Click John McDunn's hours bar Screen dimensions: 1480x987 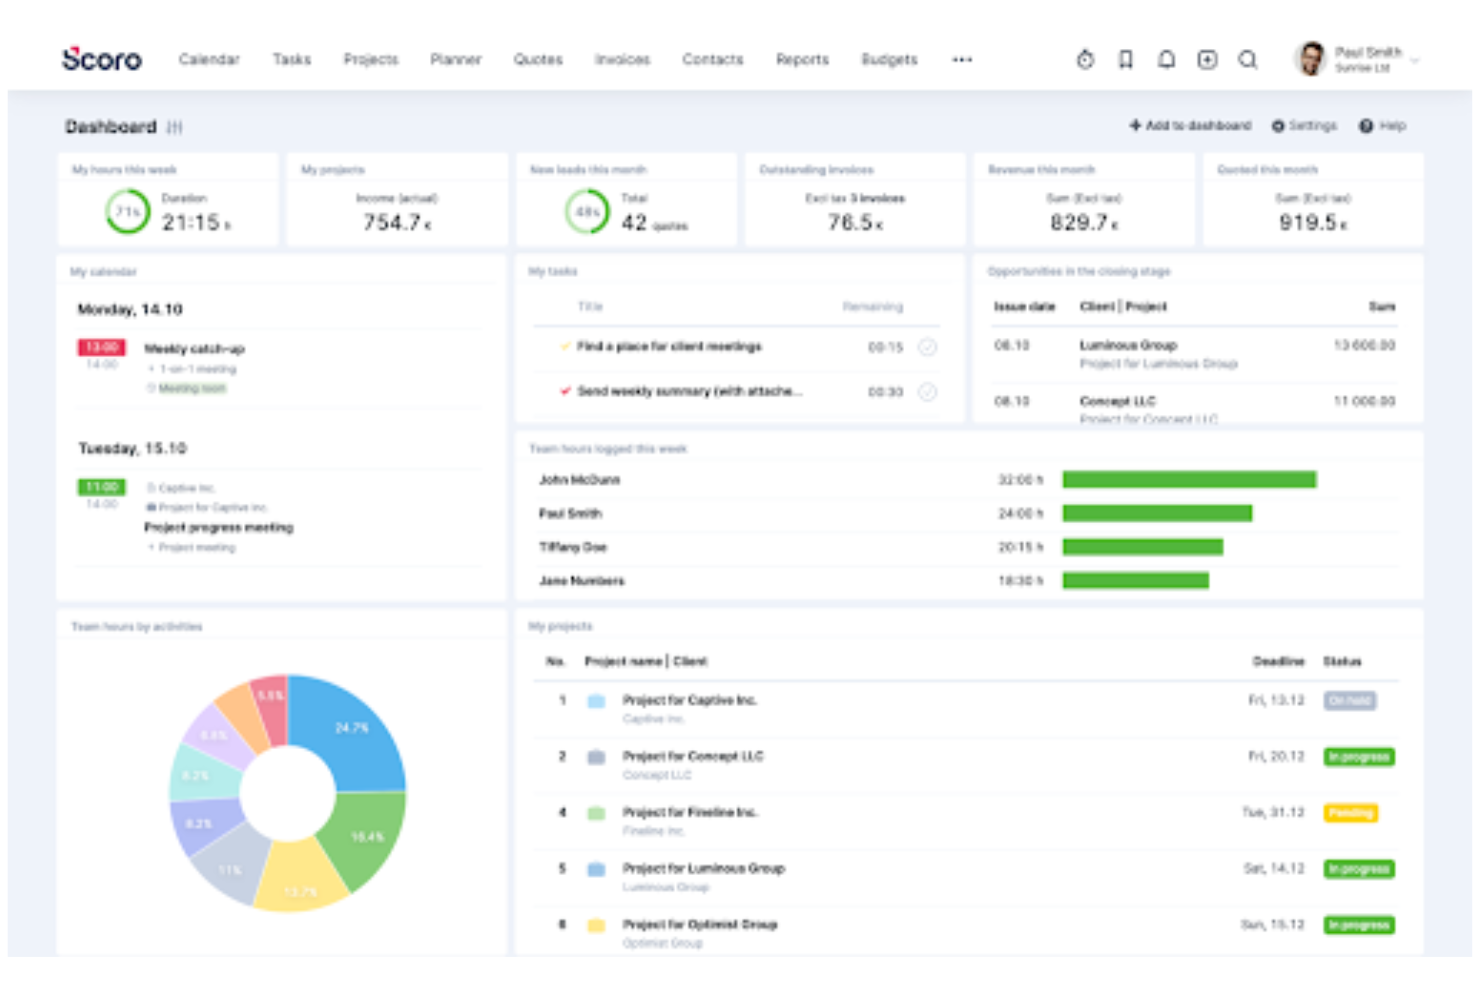coord(1189,480)
